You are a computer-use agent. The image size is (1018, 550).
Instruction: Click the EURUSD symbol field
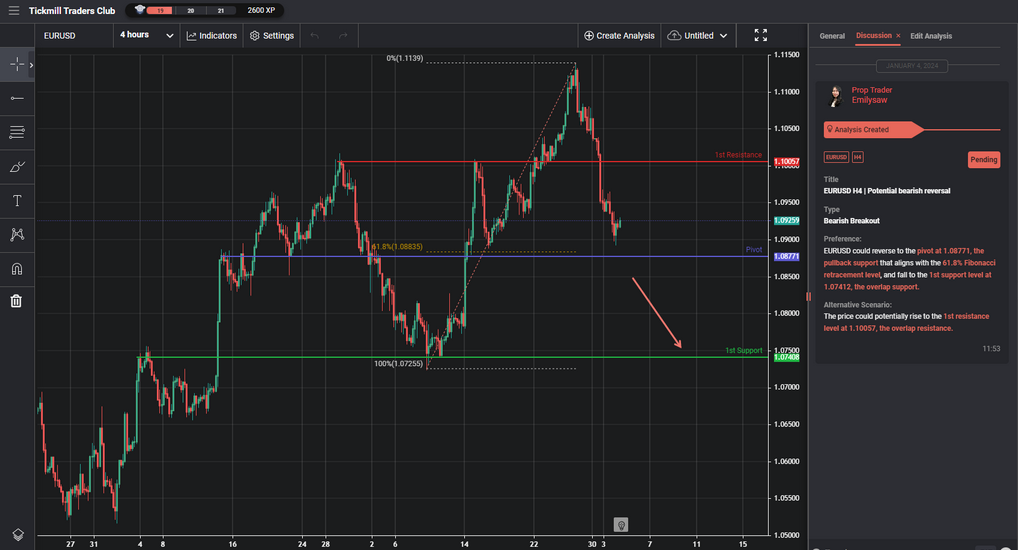[75, 36]
